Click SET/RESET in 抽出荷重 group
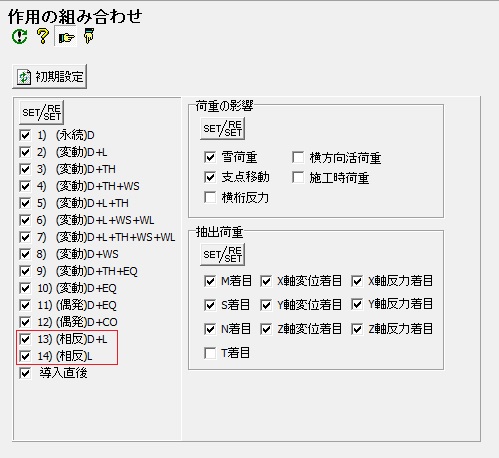499x458 pixels. coord(222,254)
